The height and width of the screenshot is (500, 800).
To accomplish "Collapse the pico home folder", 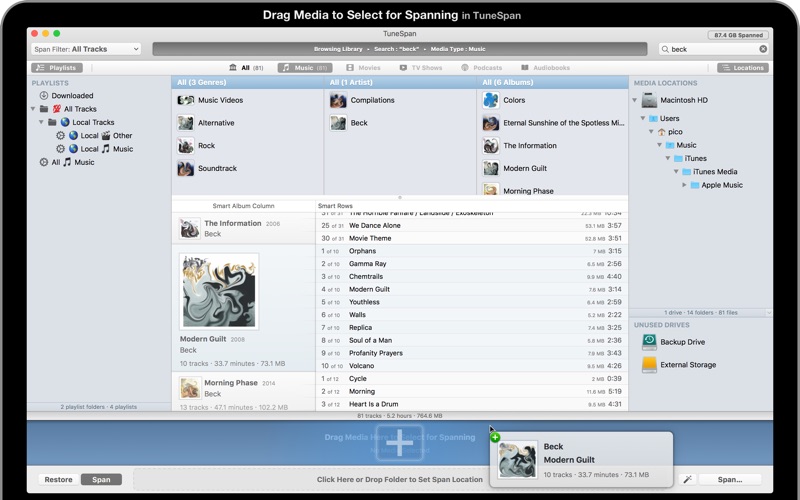I will [651, 132].
